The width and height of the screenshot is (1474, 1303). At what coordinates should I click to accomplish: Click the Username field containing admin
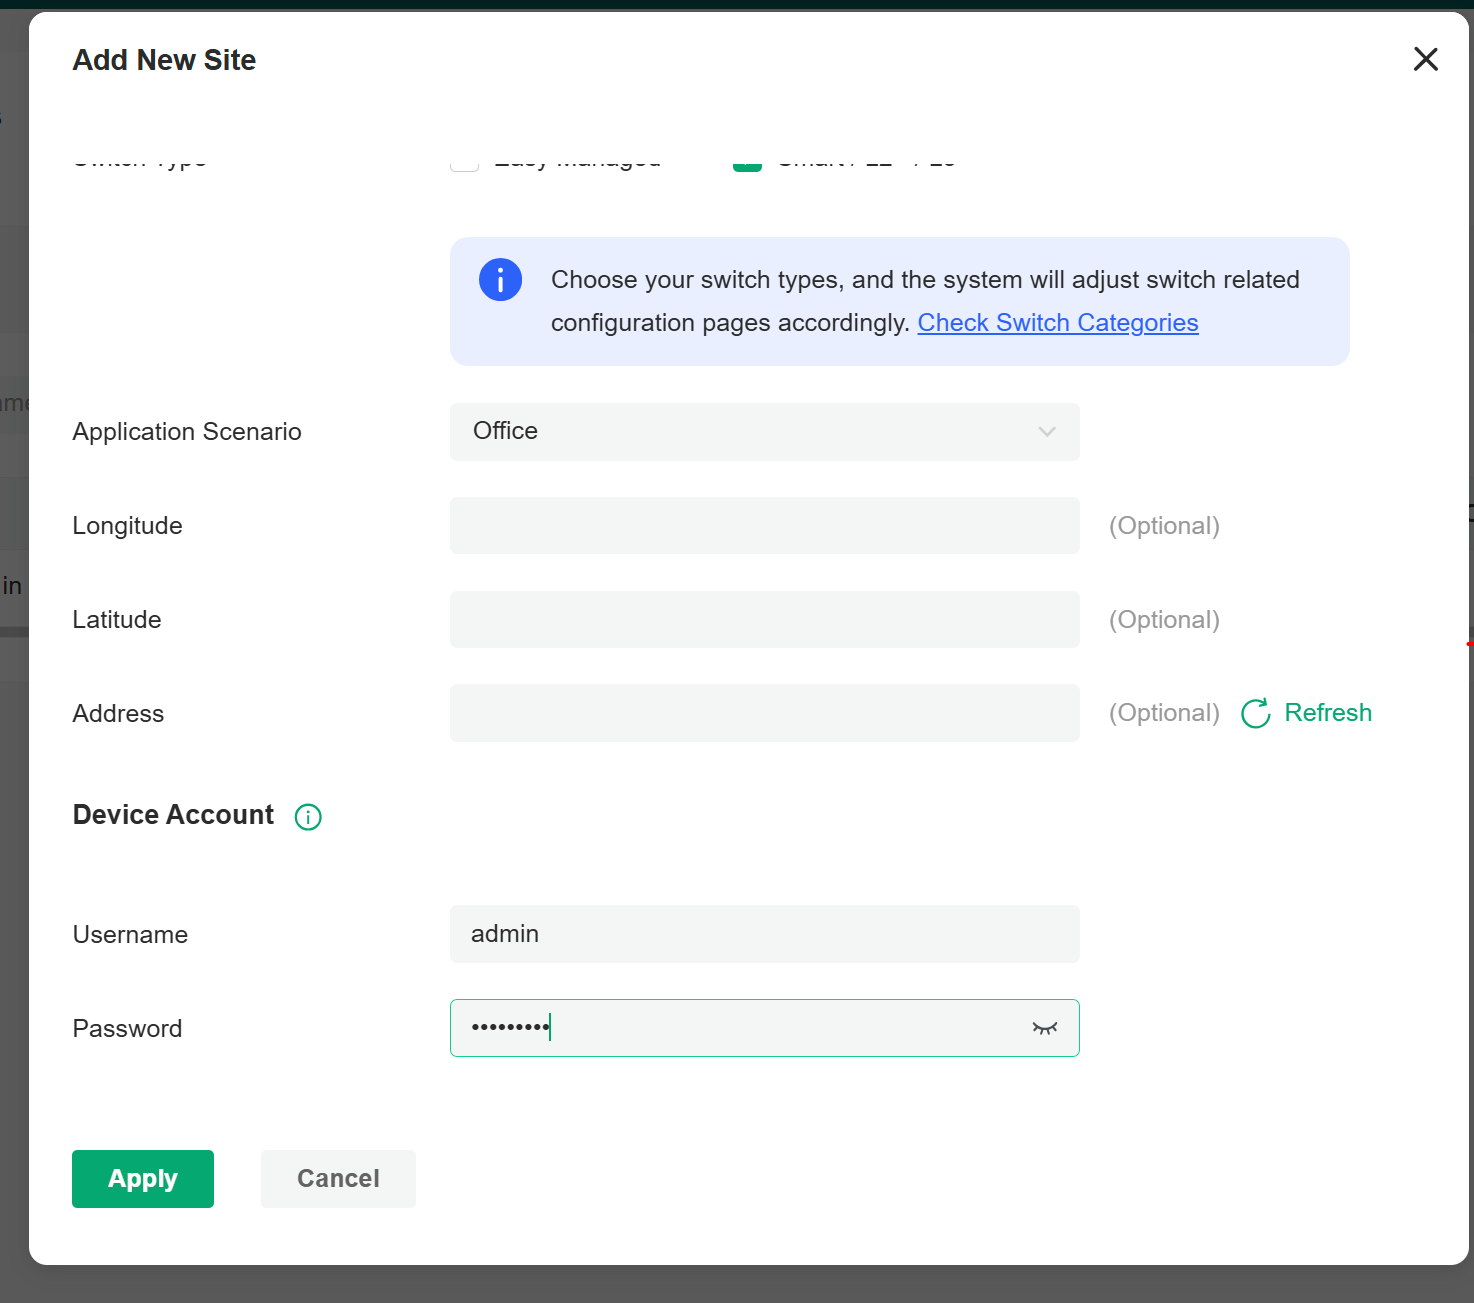[x=764, y=934]
